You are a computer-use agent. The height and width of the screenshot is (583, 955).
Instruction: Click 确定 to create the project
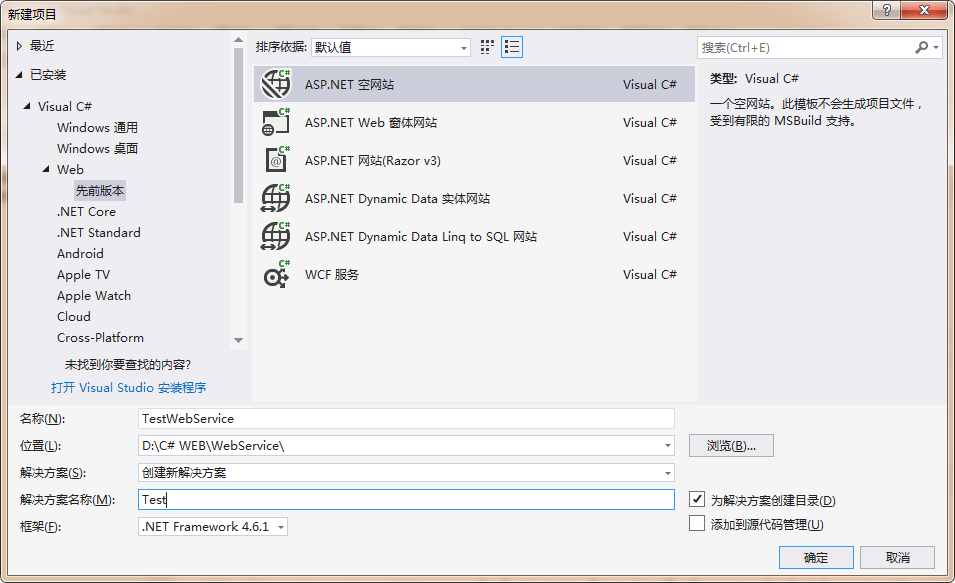click(x=816, y=557)
